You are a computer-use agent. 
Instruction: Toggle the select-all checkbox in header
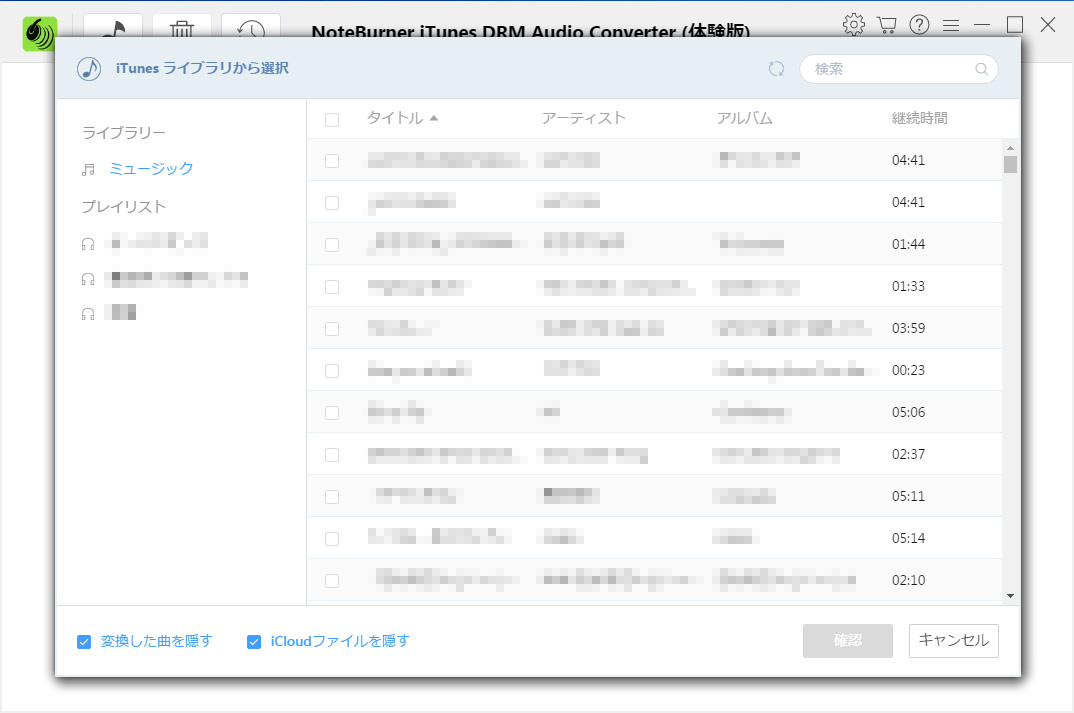pyautogui.click(x=332, y=120)
